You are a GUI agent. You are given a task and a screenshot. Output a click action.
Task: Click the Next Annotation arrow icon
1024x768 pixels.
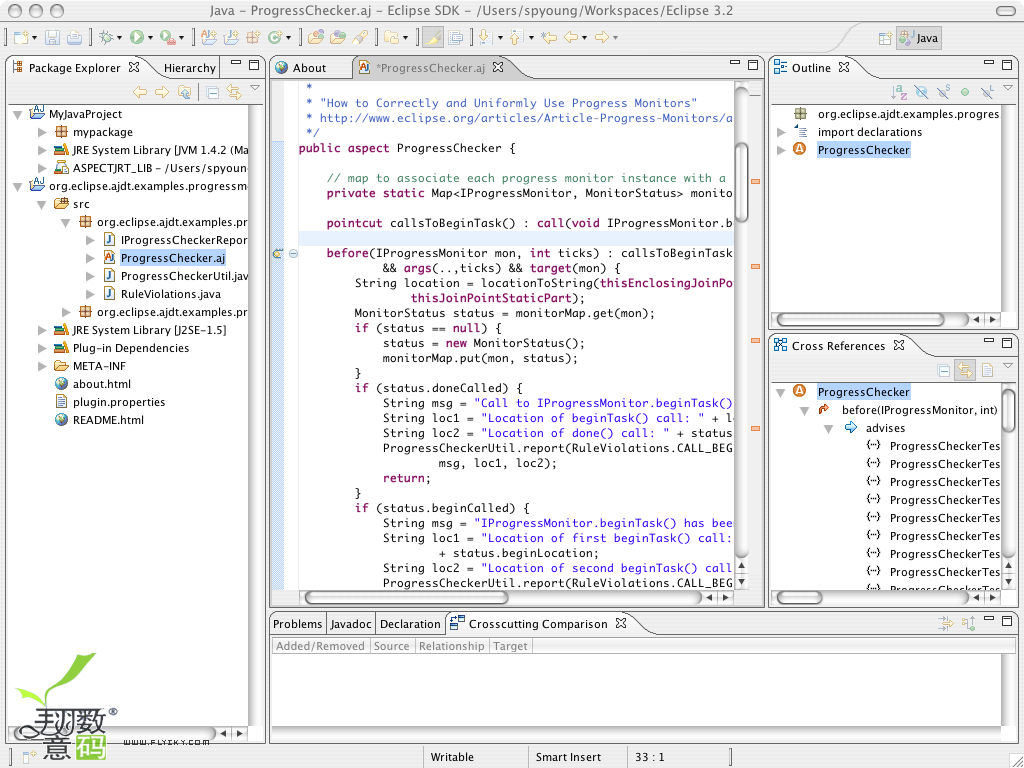(x=485, y=38)
